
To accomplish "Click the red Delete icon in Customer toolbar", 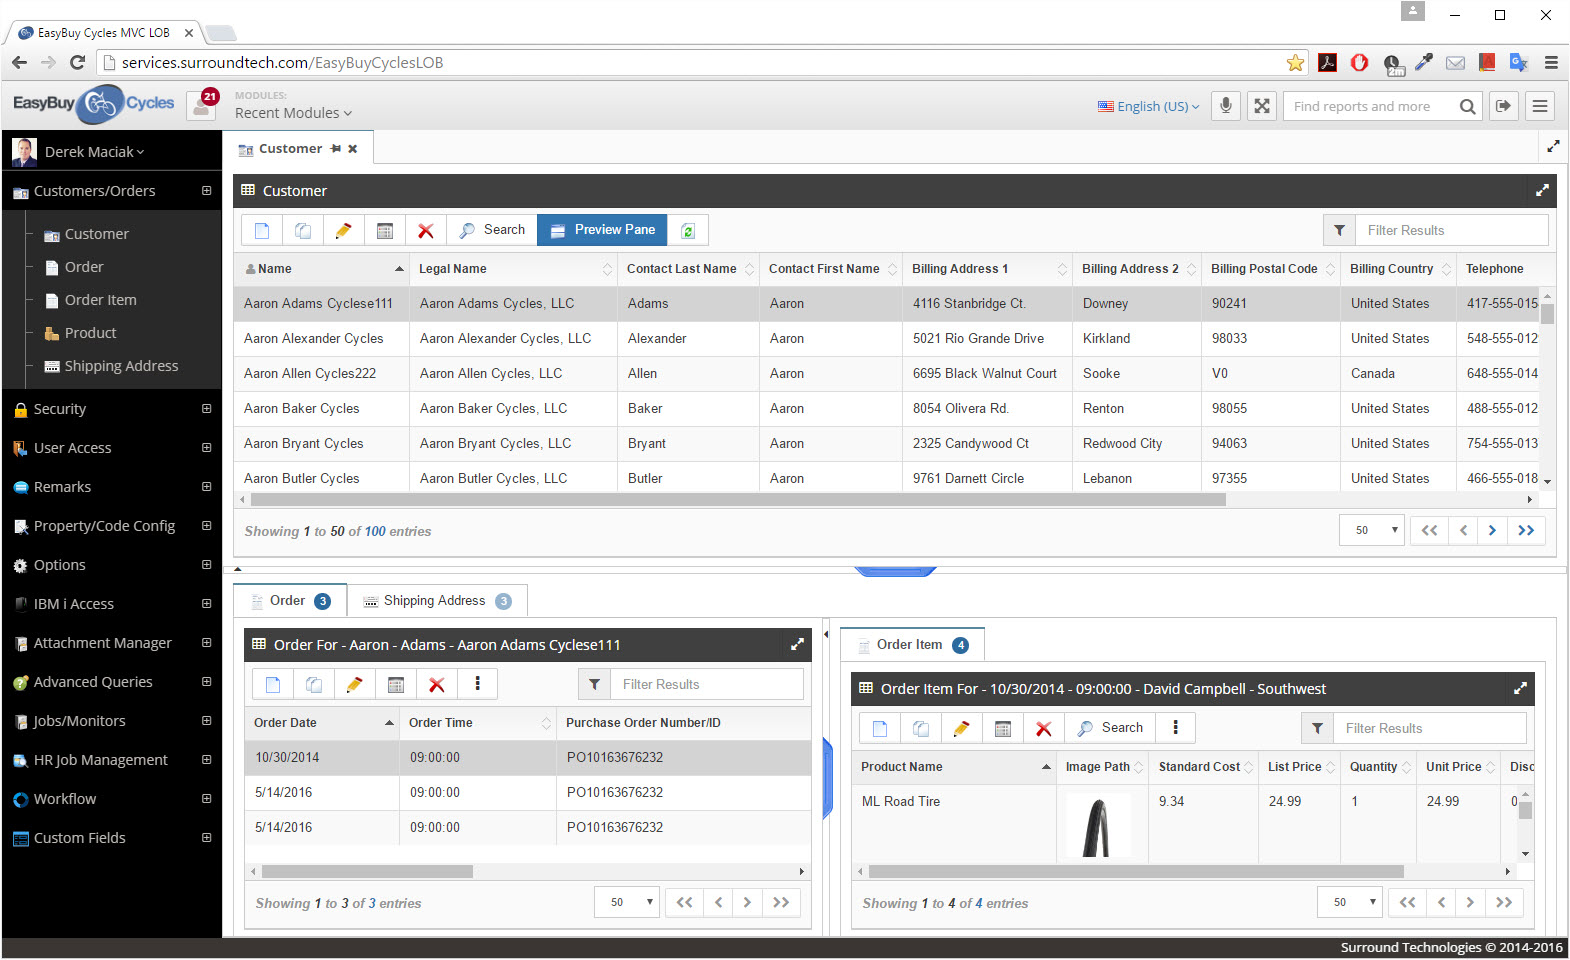I will pyautogui.click(x=425, y=230).
